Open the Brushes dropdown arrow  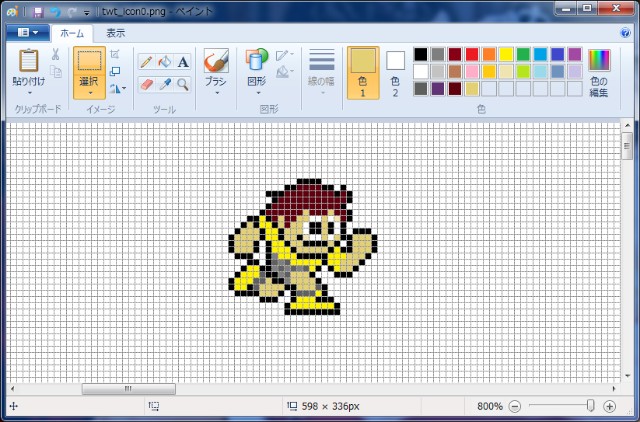coord(217,93)
